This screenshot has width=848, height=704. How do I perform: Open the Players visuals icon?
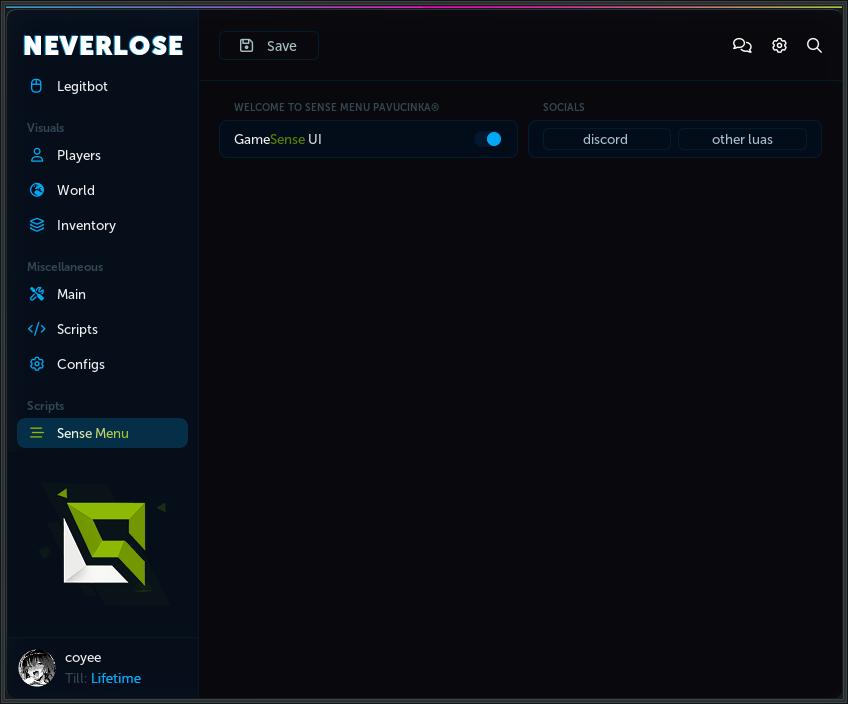coord(37,155)
